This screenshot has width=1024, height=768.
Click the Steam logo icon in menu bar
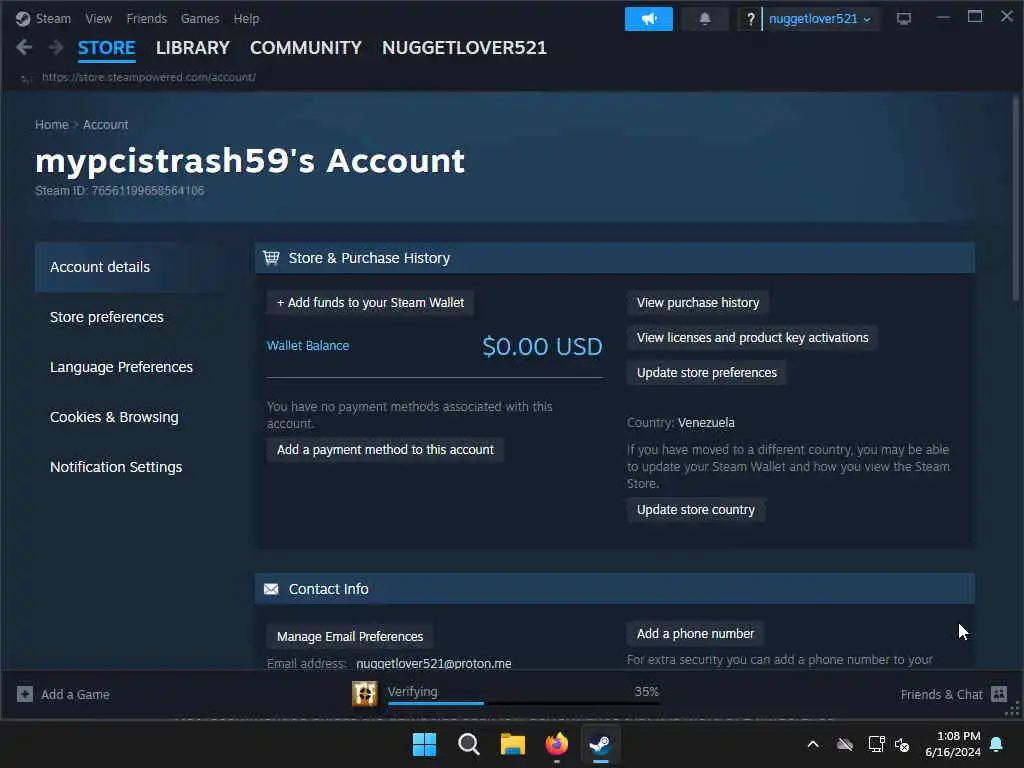23,19
